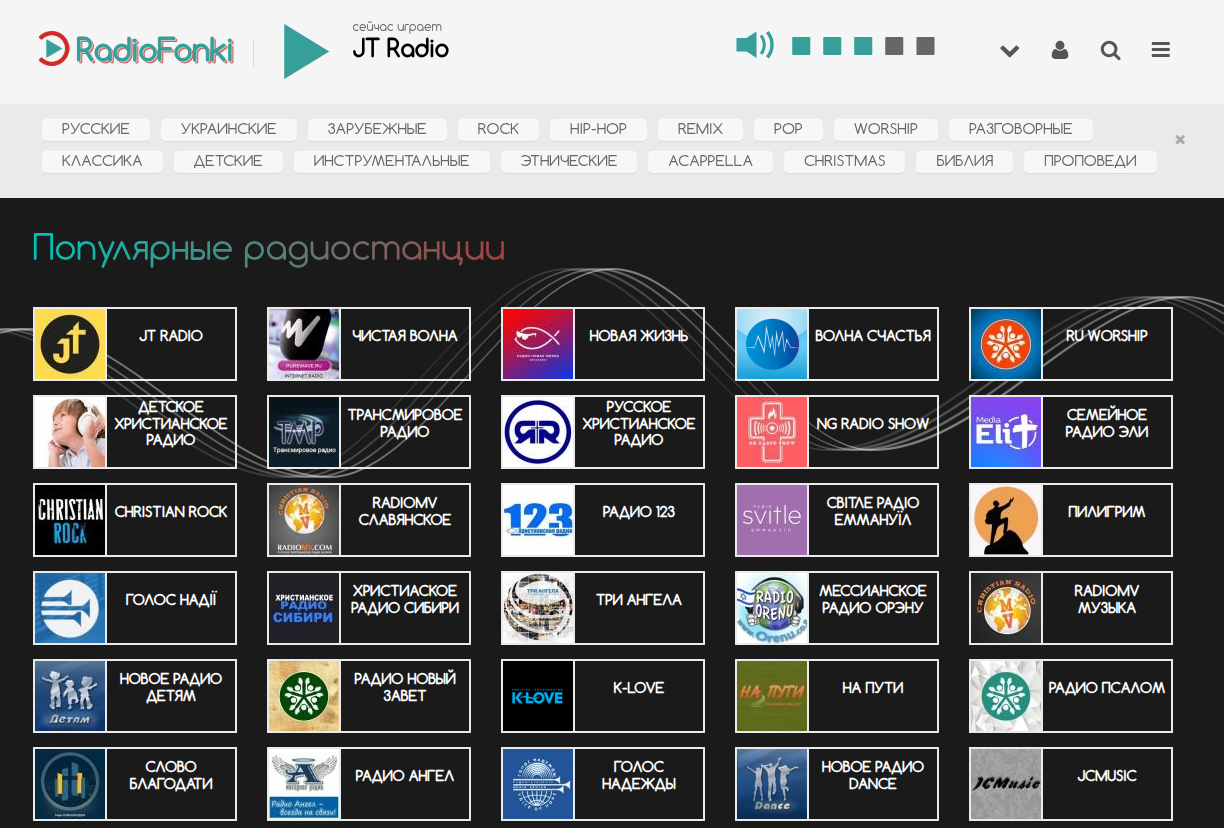
Task: Filter by УКРАИНСКИЕ genre
Action: tap(229, 129)
